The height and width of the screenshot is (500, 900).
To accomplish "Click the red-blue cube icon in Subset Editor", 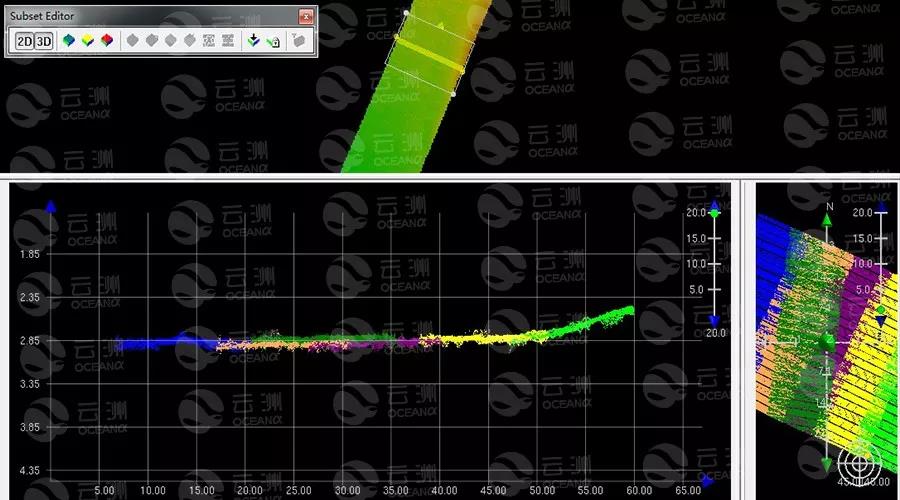I will (107, 40).
